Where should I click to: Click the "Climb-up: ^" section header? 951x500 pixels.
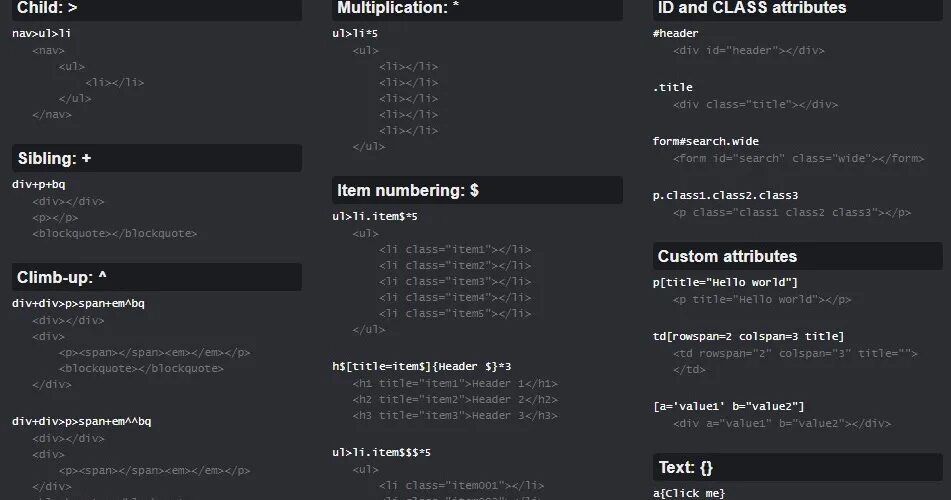pyautogui.click(x=61, y=277)
